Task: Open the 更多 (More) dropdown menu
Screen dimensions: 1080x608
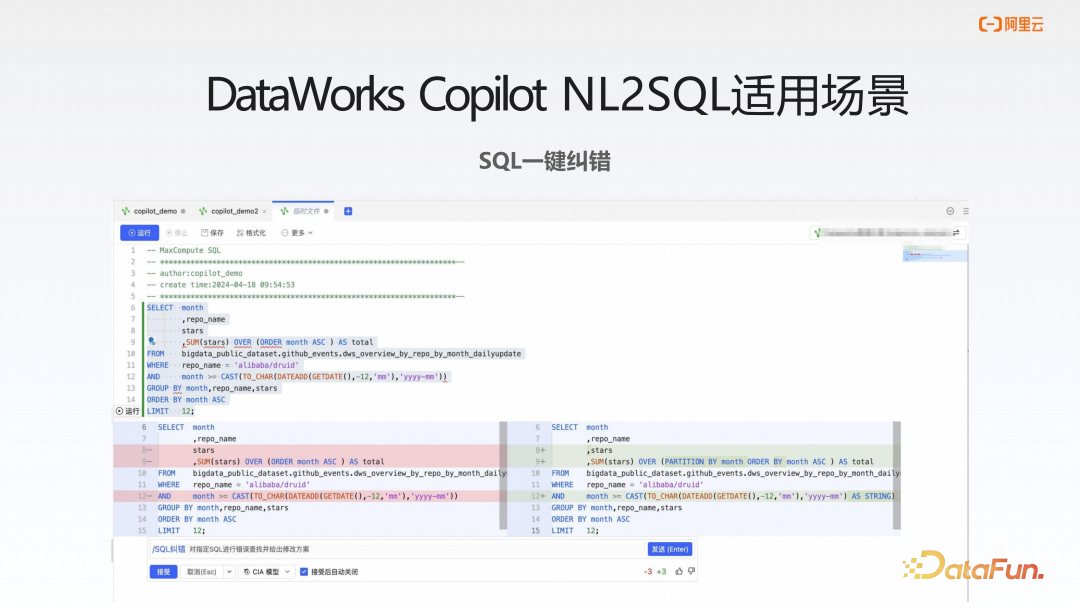Action: click(x=297, y=231)
